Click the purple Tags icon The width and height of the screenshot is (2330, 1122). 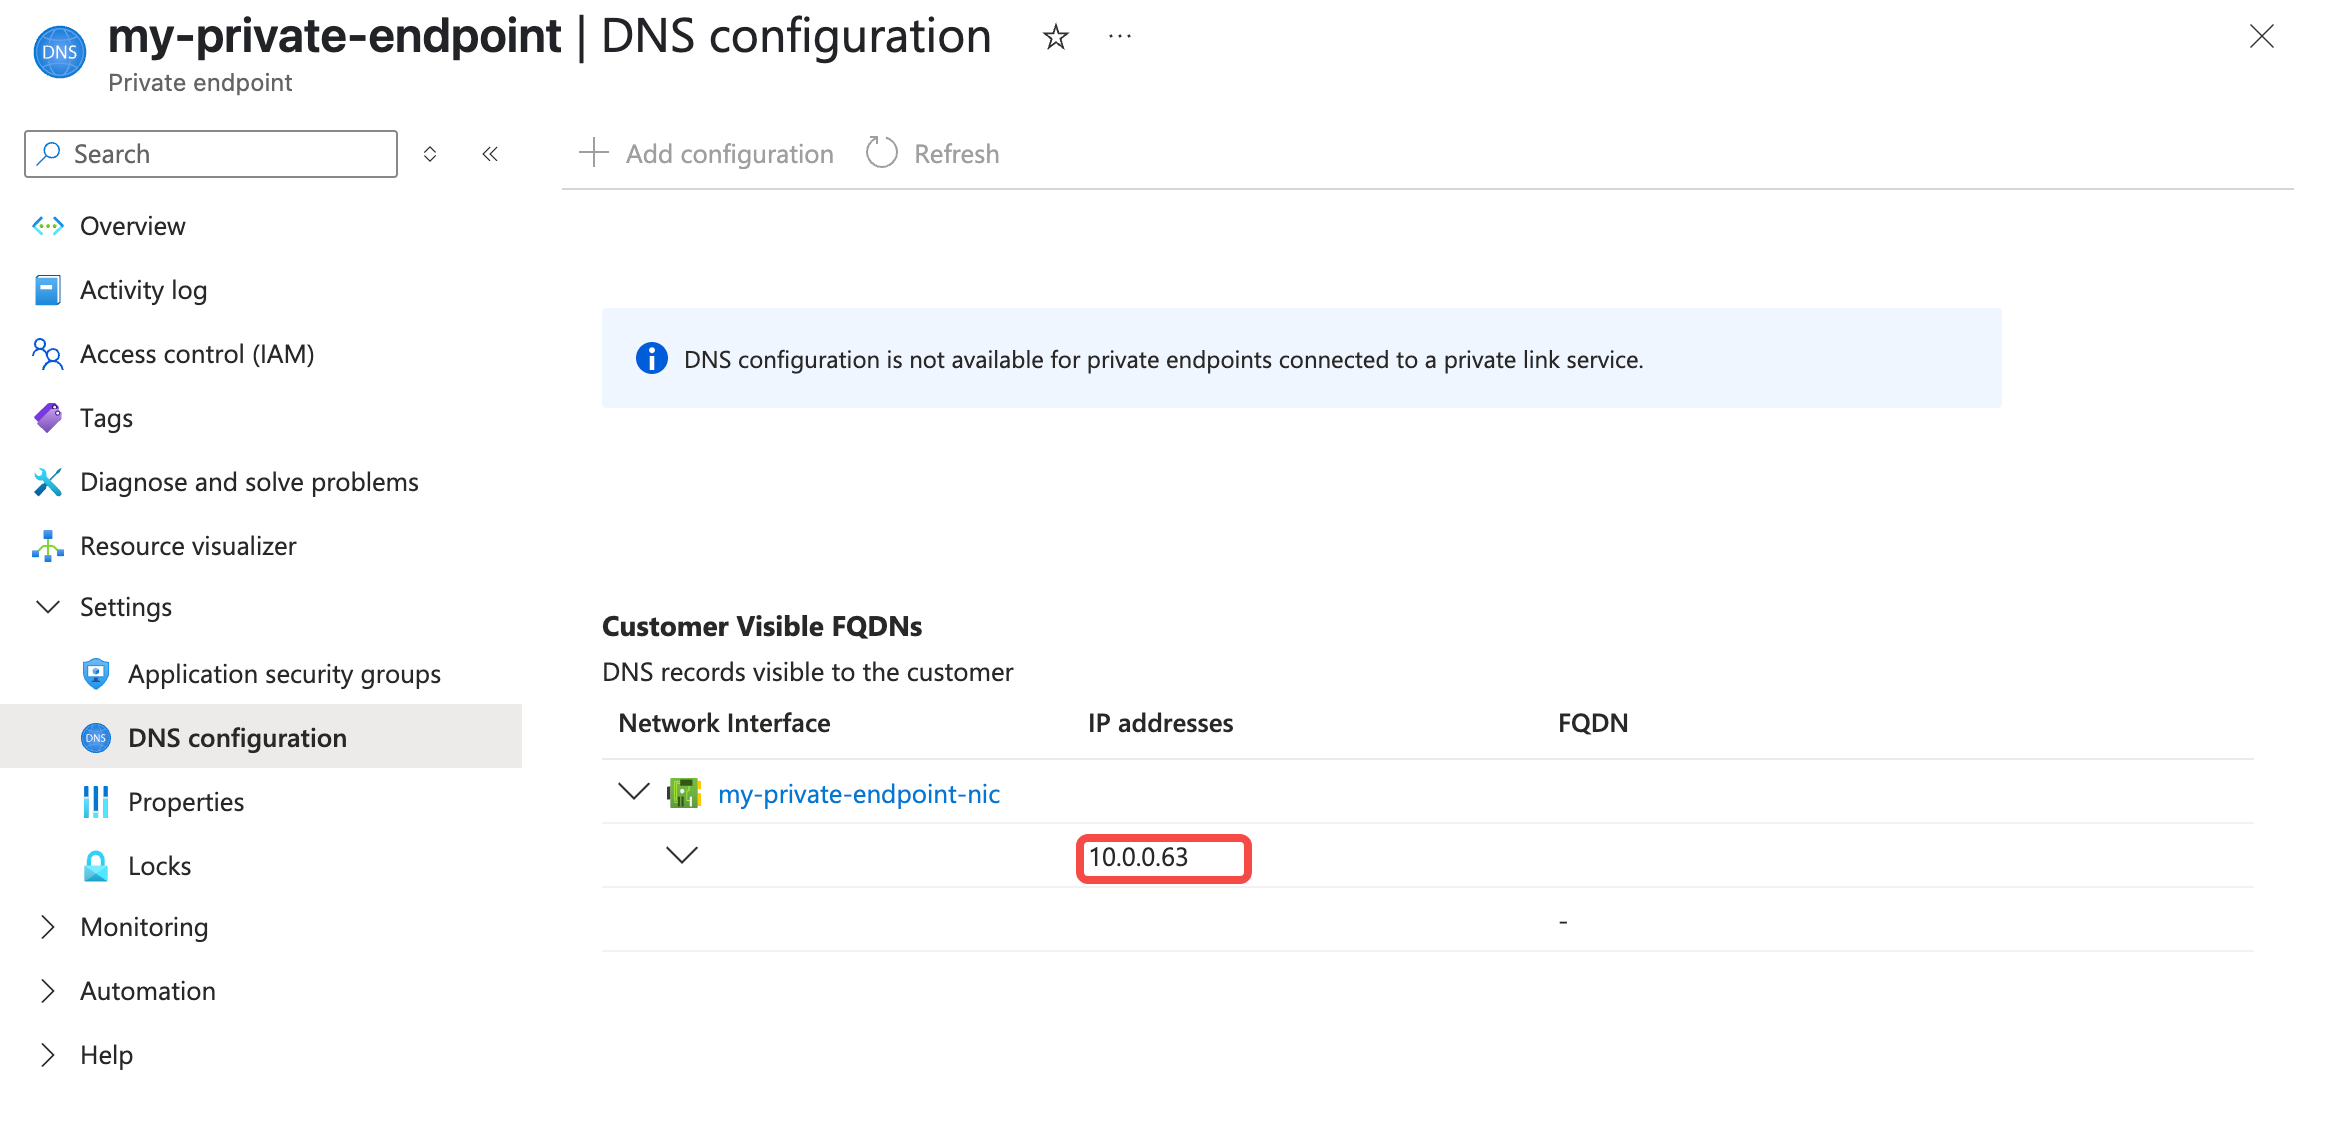(48, 418)
